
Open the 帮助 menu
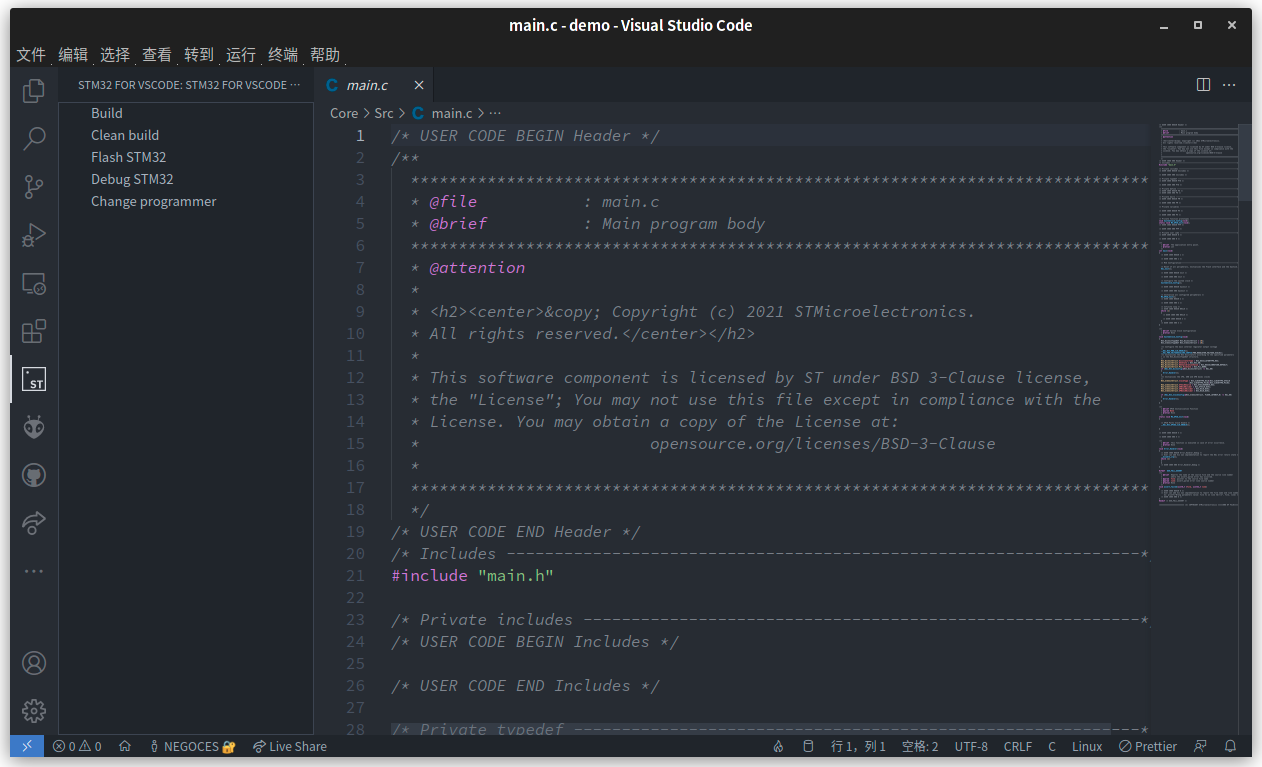[325, 55]
